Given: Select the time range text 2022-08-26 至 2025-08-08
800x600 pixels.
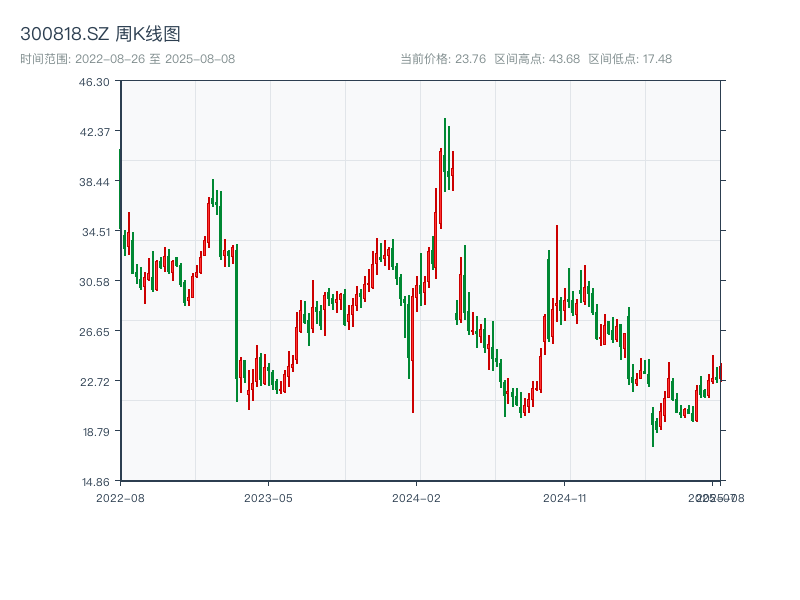Looking at the screenshot, I should 155,59.
